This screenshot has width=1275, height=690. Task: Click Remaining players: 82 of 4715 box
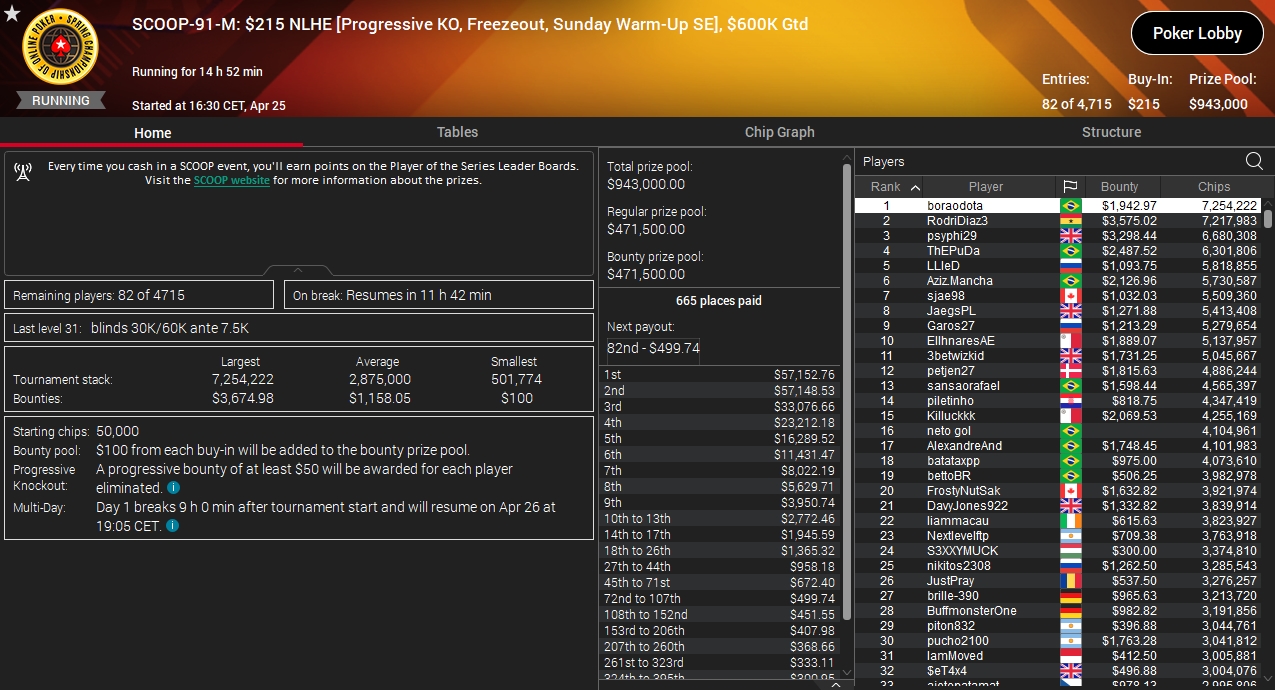point(139,295)
